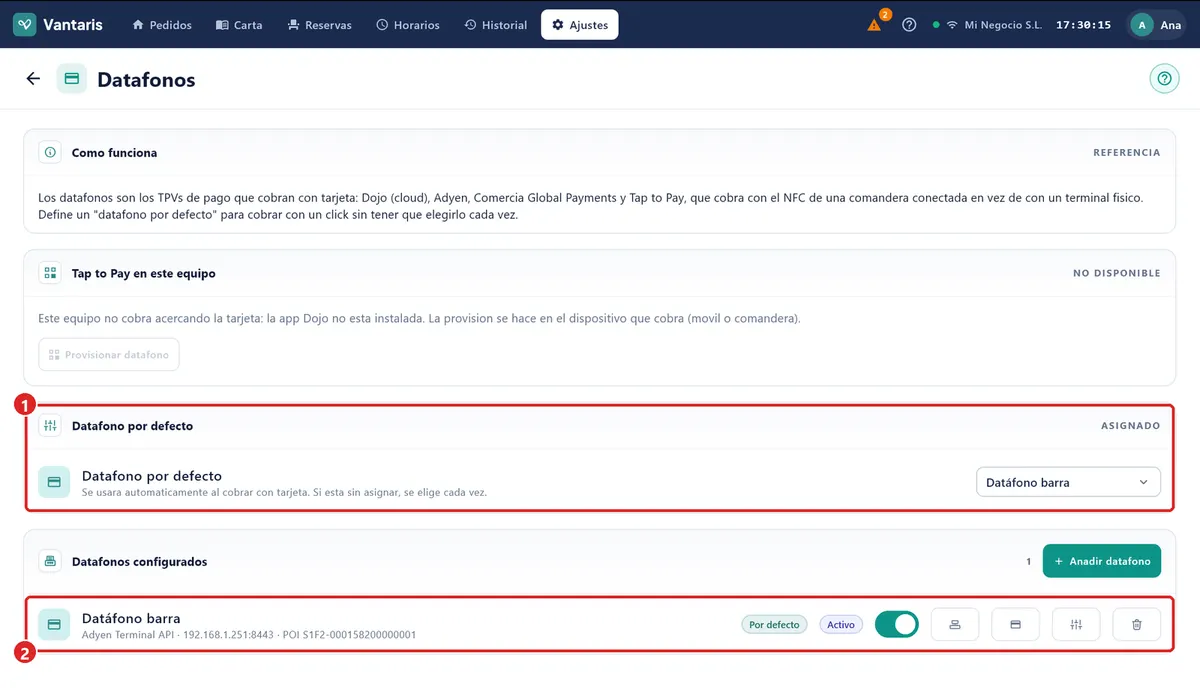Click the Anadir datafono button

(1102, 561)
